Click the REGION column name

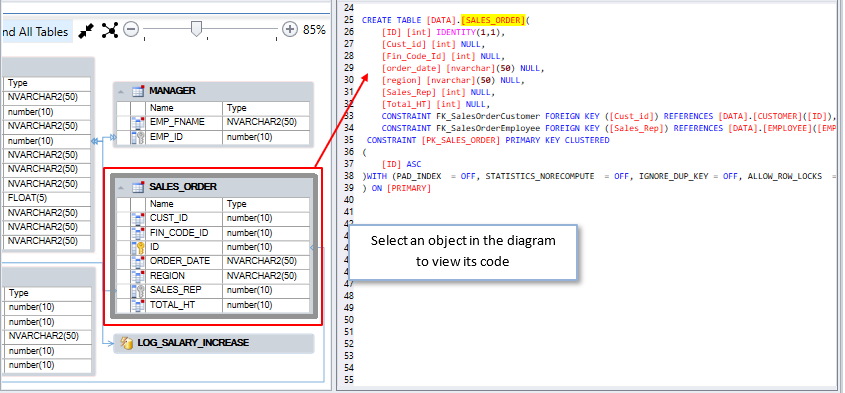[167, 276]
